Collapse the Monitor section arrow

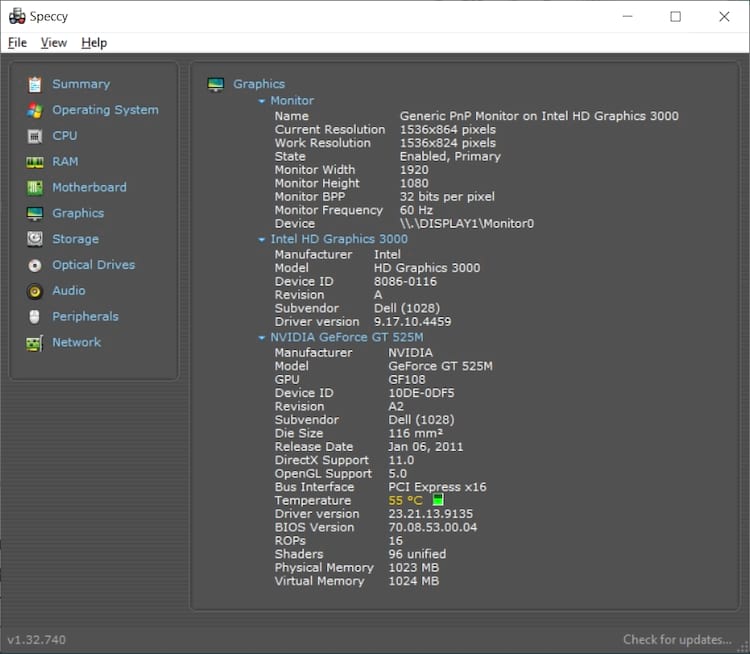[262, 101]
